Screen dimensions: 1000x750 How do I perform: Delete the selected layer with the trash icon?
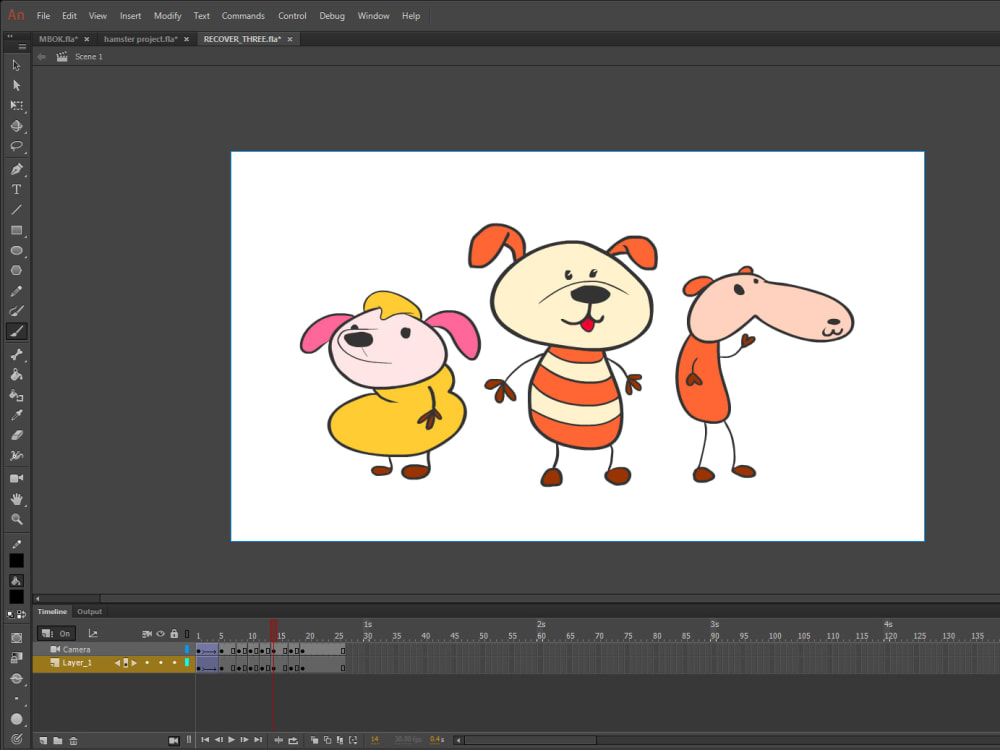pyautogui.click(x=73, y=740)
